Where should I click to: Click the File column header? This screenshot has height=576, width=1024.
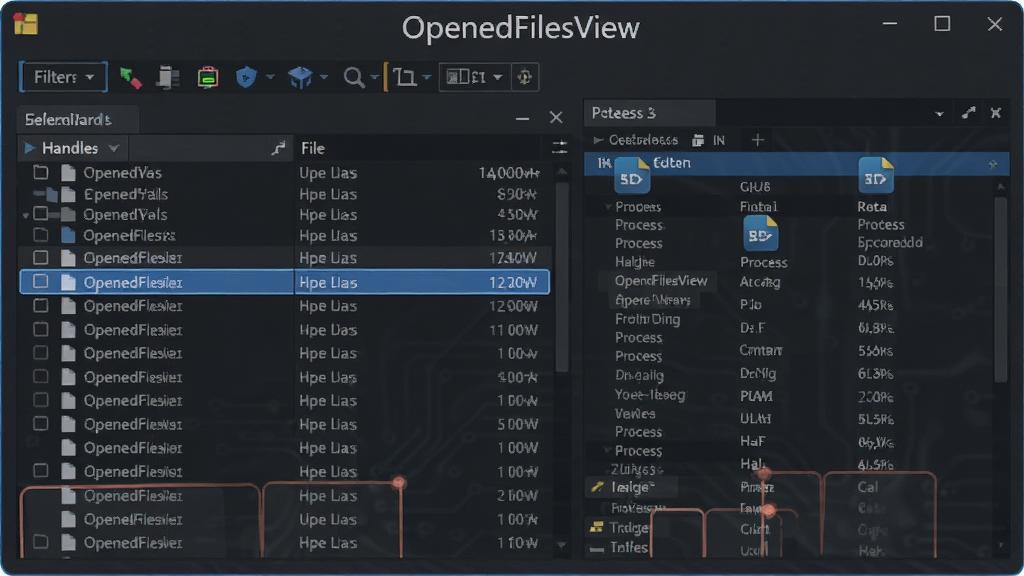click(313, 148)
